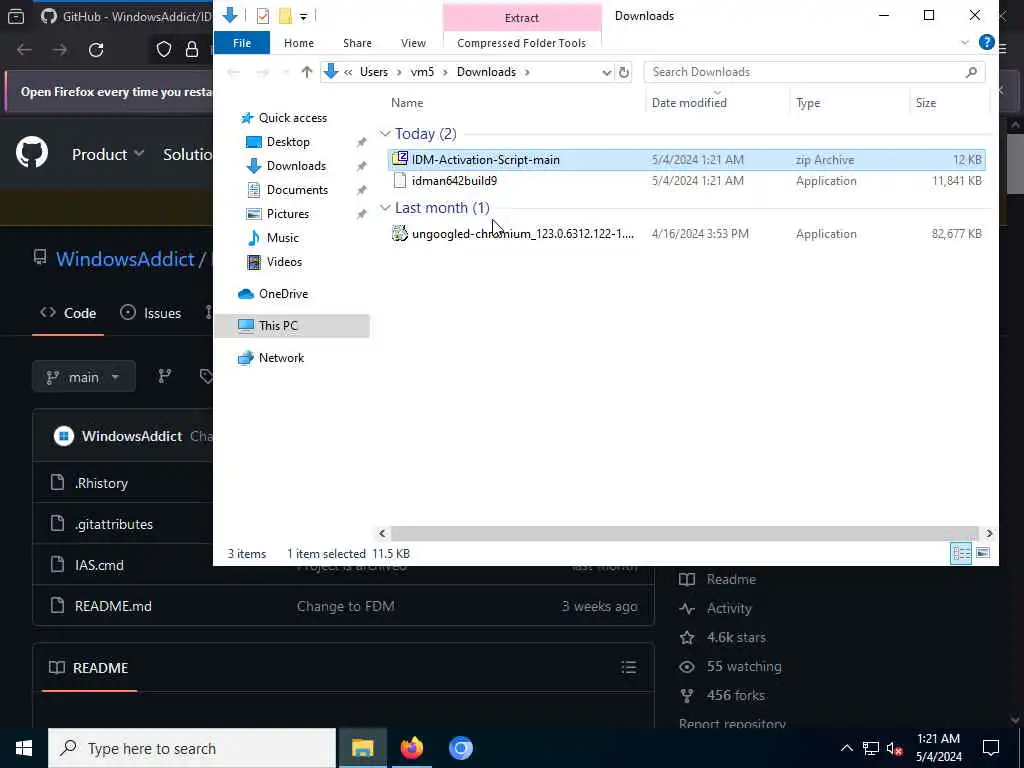Open Desktop in the navigation pane
Image resolution: width=1024 pixels, height=768 pixels.
tap(288, 142)
